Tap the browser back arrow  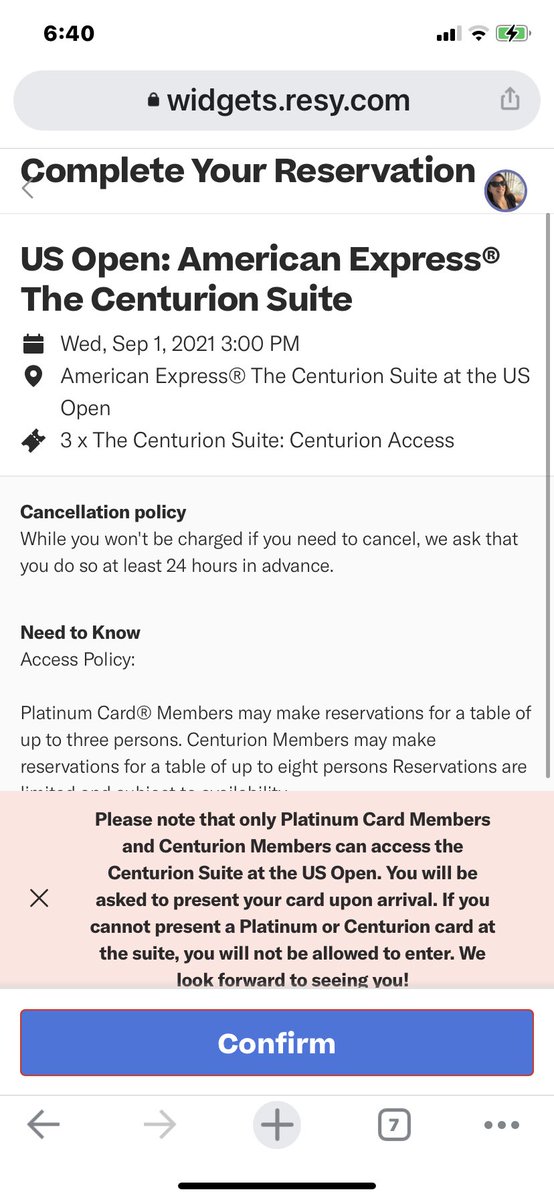coord(43,1125)
